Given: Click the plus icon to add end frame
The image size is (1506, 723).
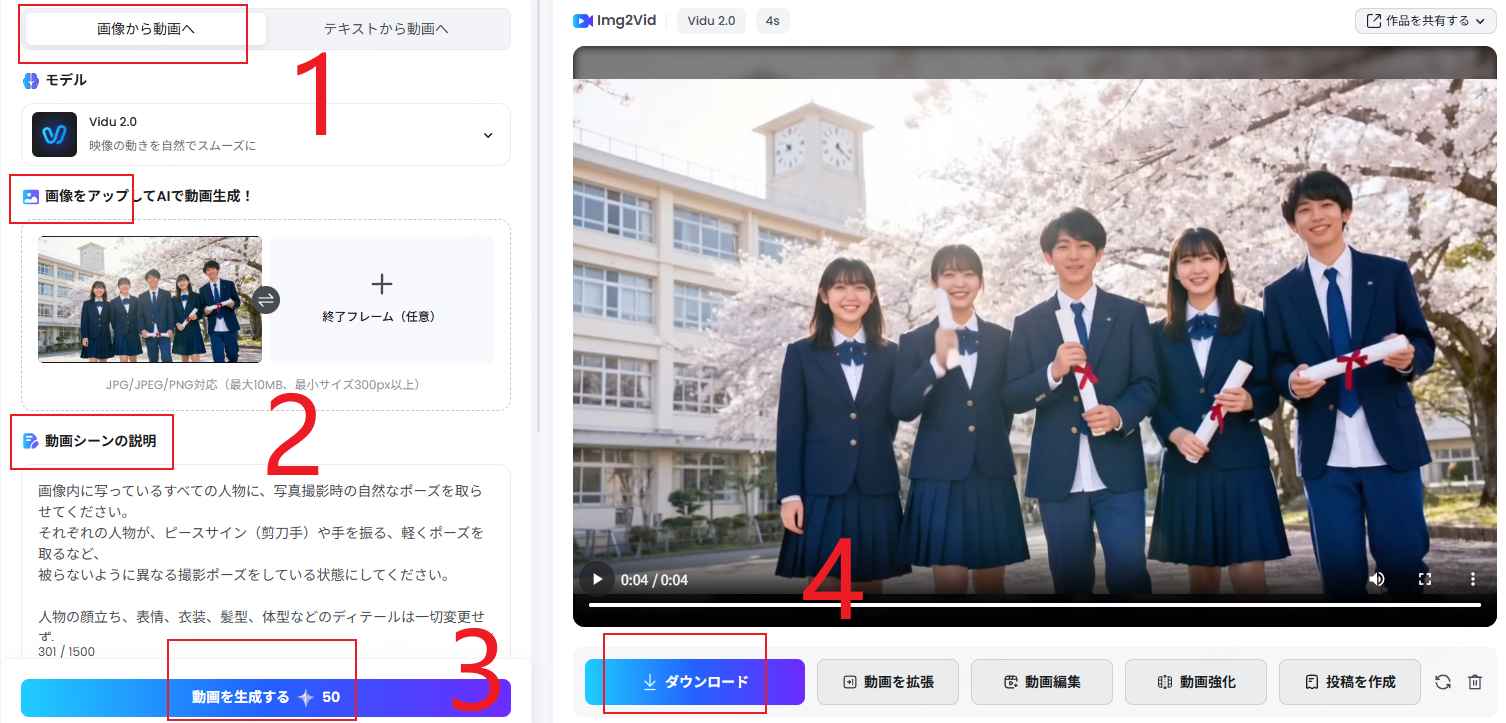Looking at the screenshot, I should [381, 285].
